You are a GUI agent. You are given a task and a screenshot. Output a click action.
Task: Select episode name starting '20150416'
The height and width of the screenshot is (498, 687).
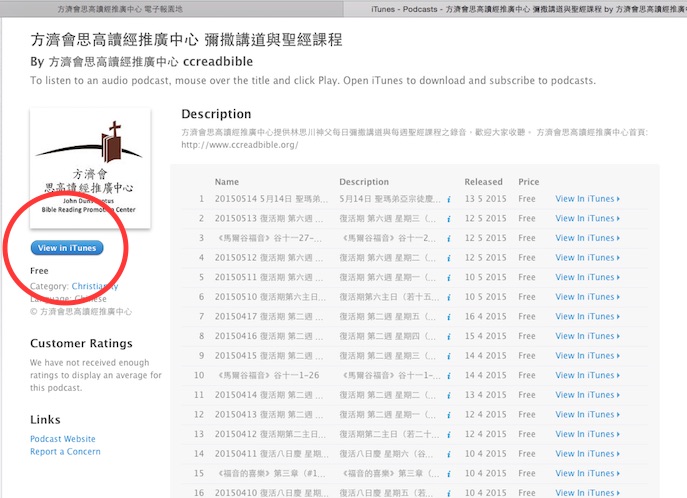[269, 336]
